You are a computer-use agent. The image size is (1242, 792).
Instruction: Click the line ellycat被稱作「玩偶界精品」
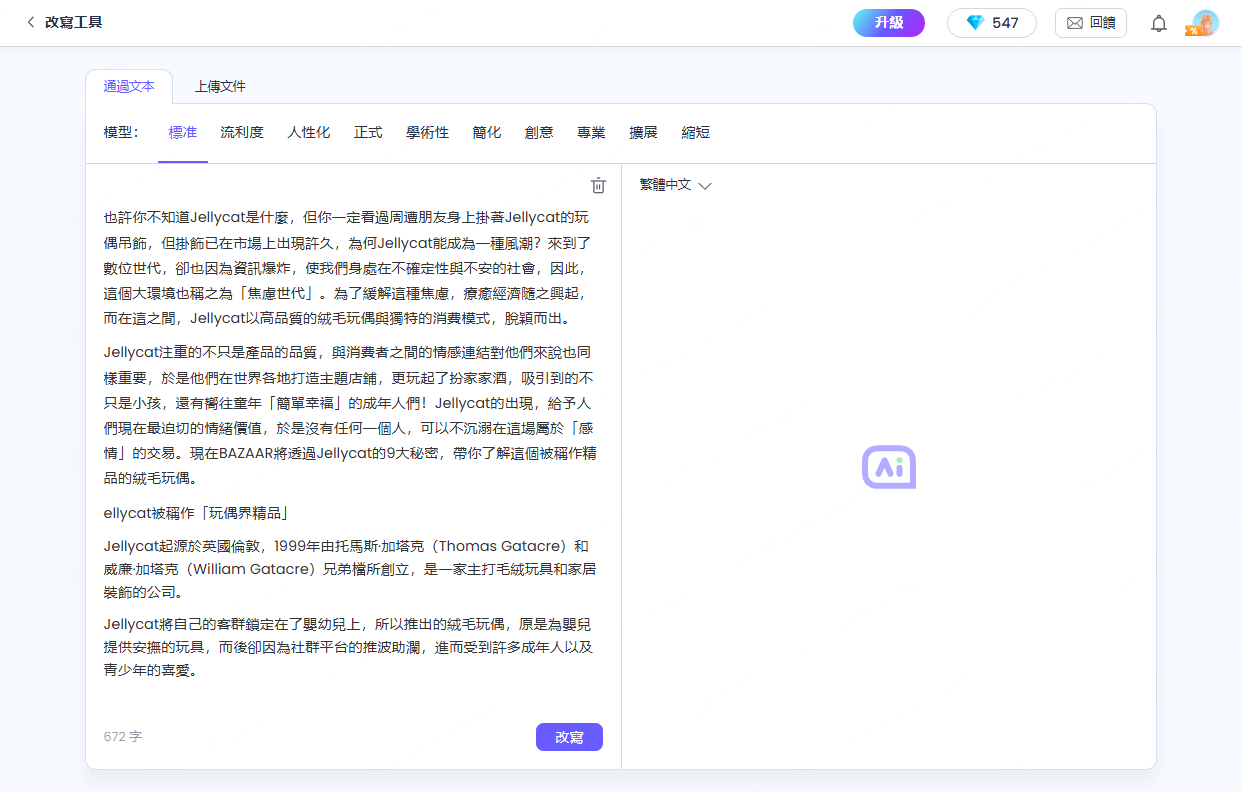click(197, 514)
